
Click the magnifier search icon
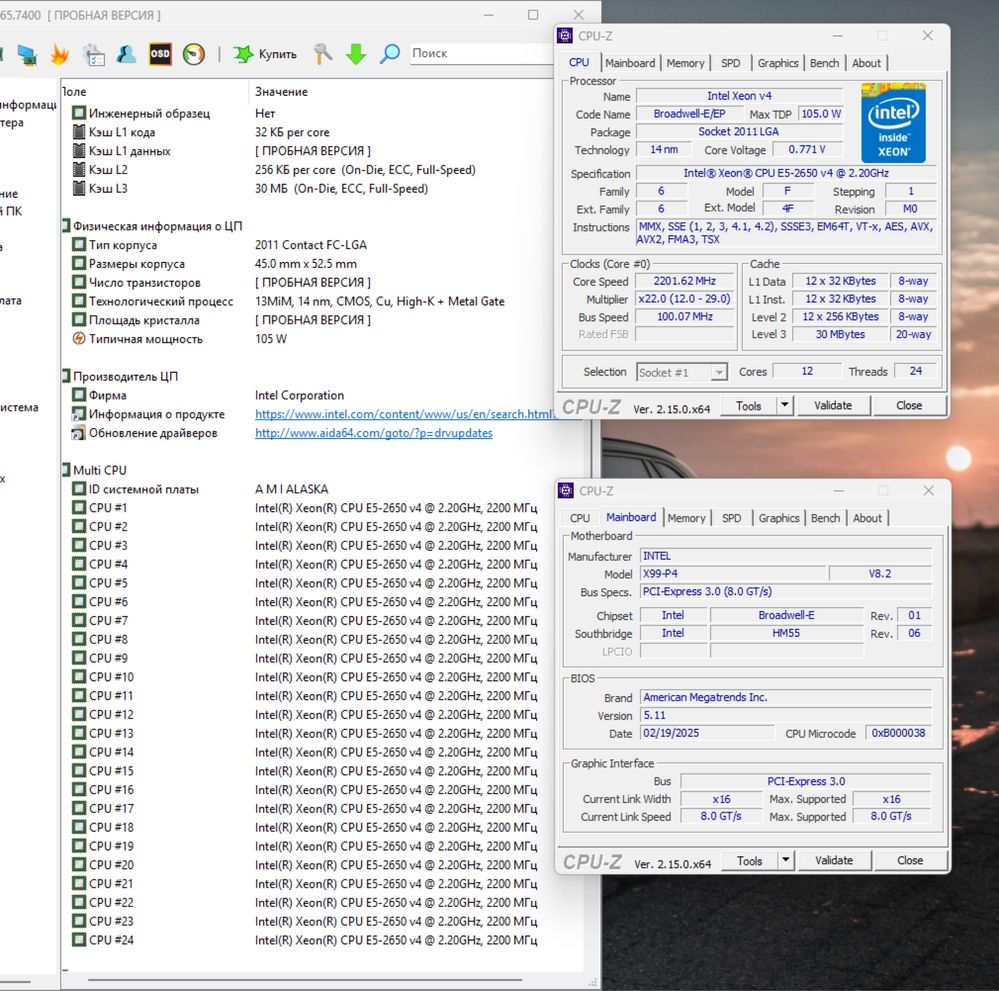(389, 54)
